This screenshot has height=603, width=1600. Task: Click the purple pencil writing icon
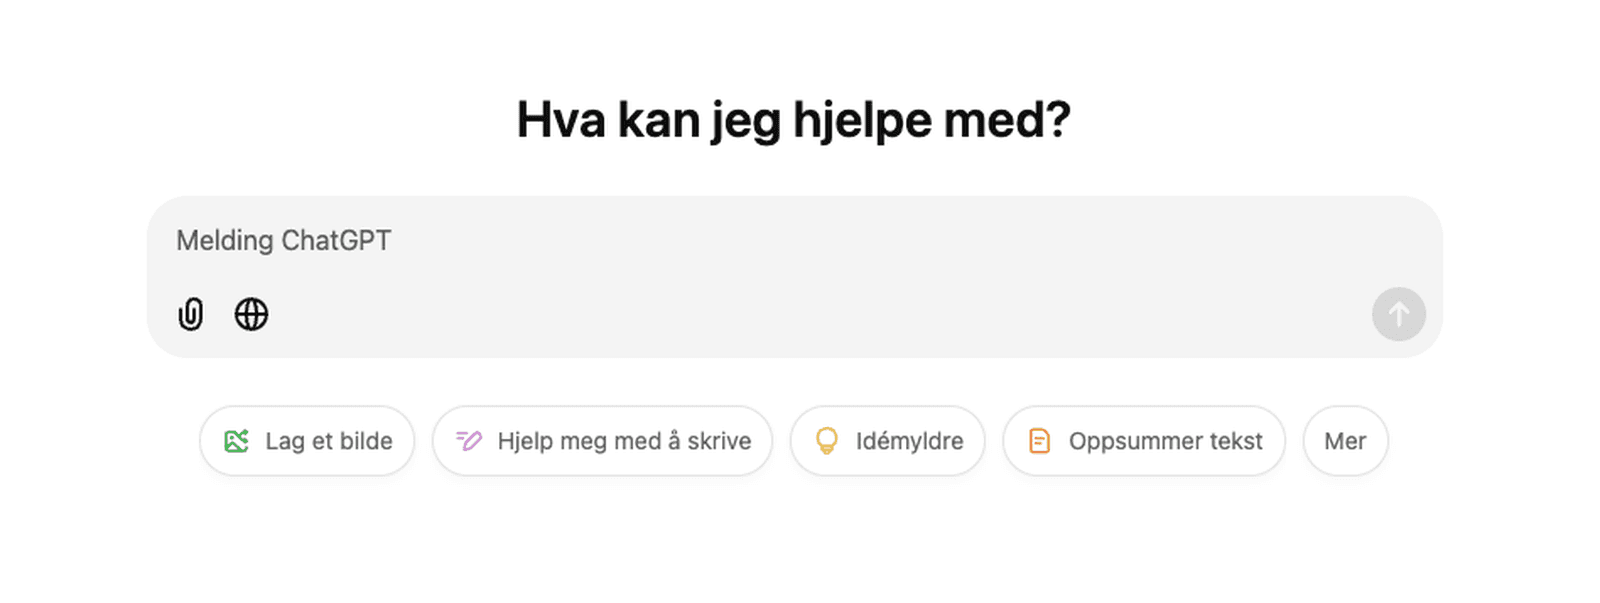click(x=468, y=441)
